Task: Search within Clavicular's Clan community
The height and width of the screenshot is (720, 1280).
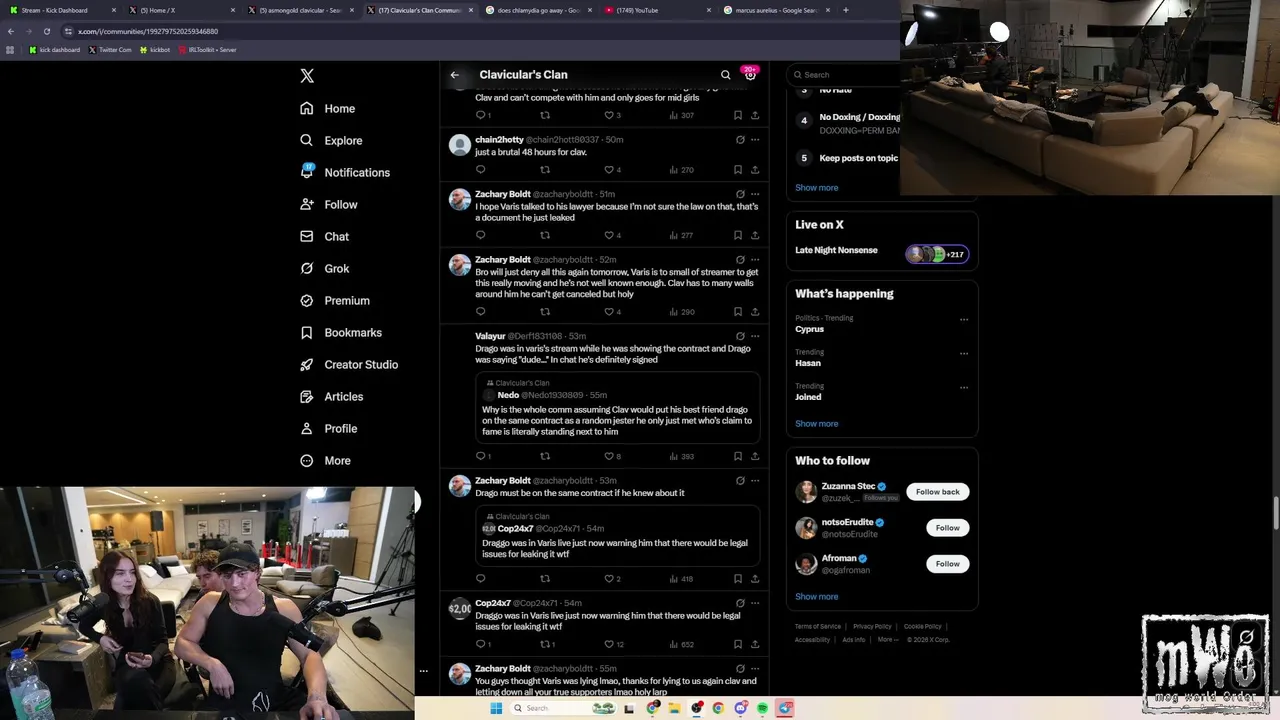Action: pos(726,75)
